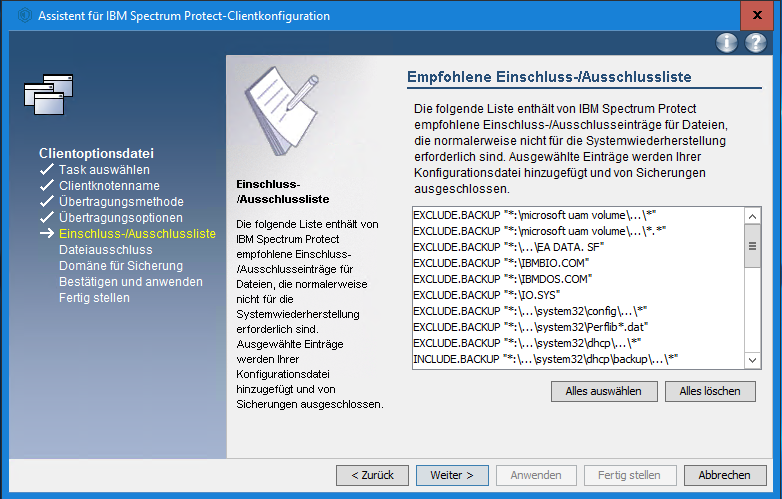The image size is (782, 499).
Task: Select the INCLUDE.BACKUP dhcp backup entry
Action: 545,358
